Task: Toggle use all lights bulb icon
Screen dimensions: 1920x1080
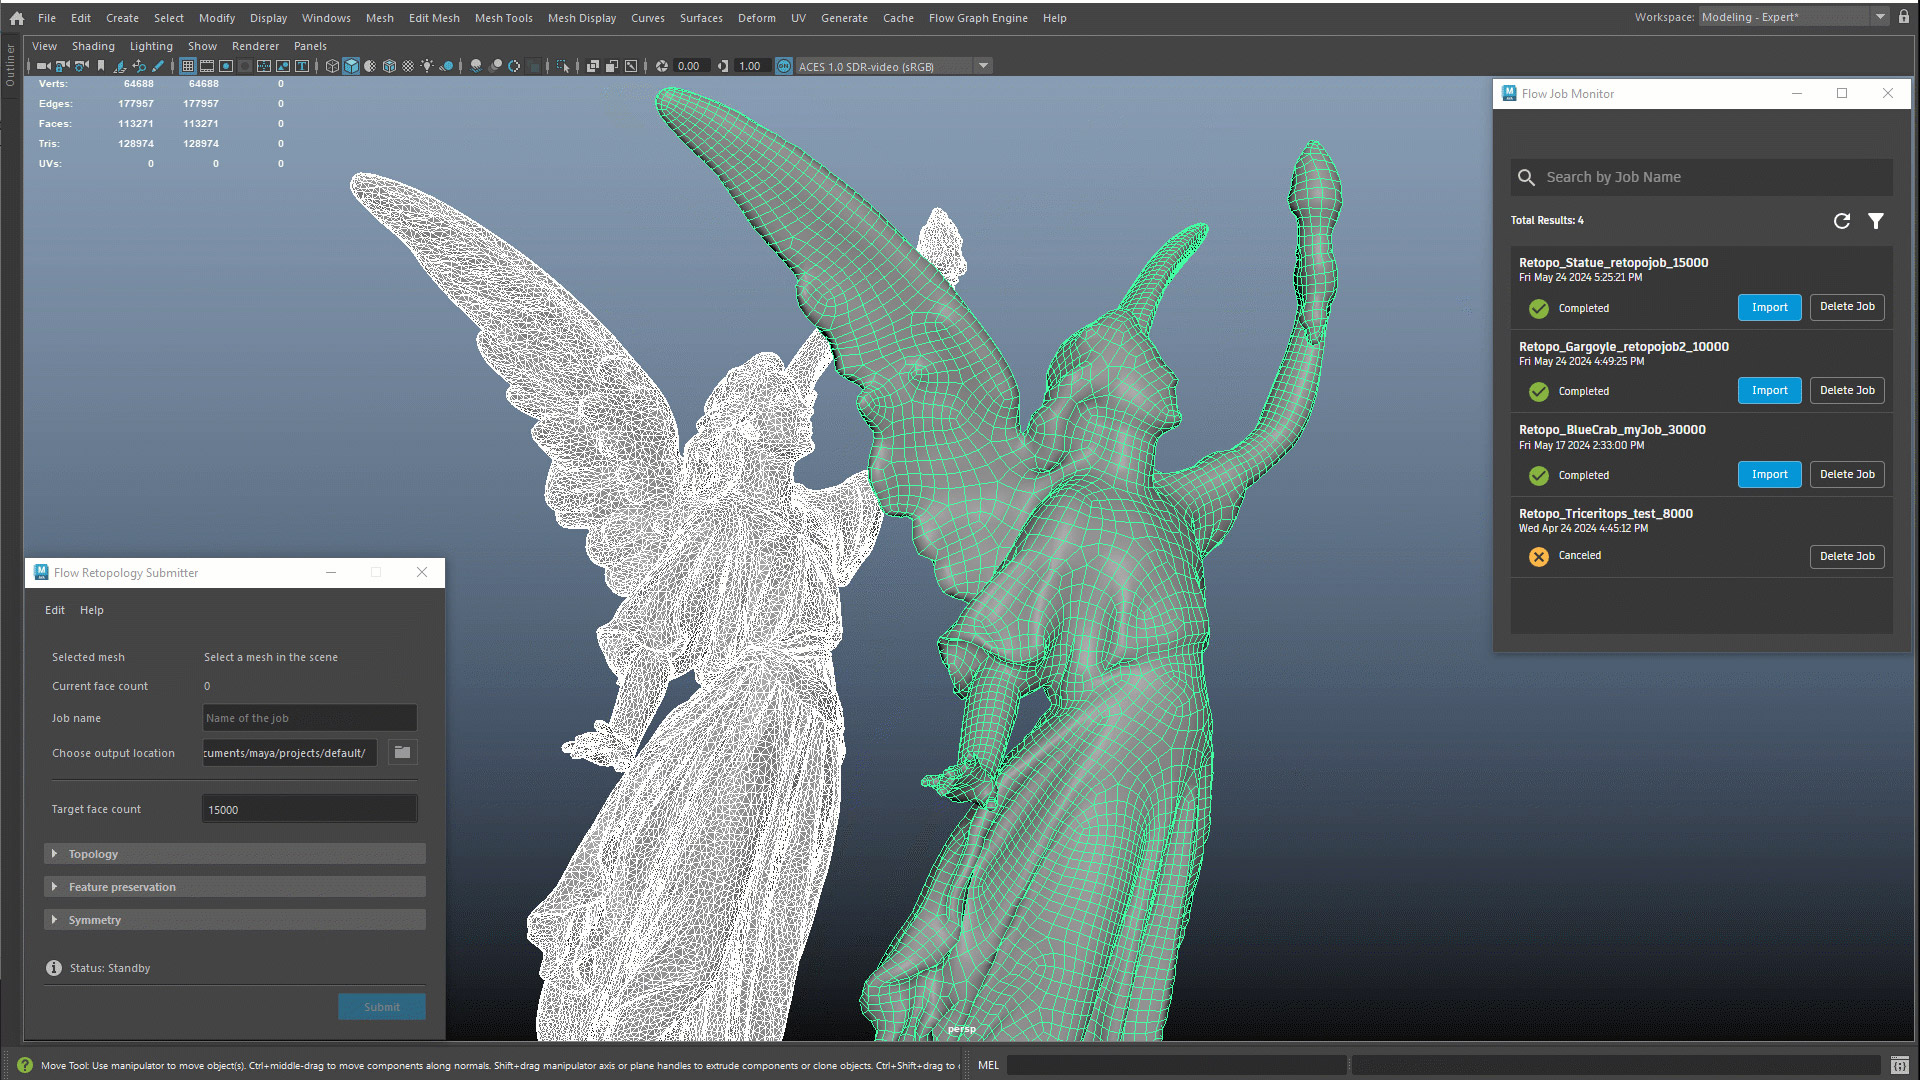Action: click(427, 66)
